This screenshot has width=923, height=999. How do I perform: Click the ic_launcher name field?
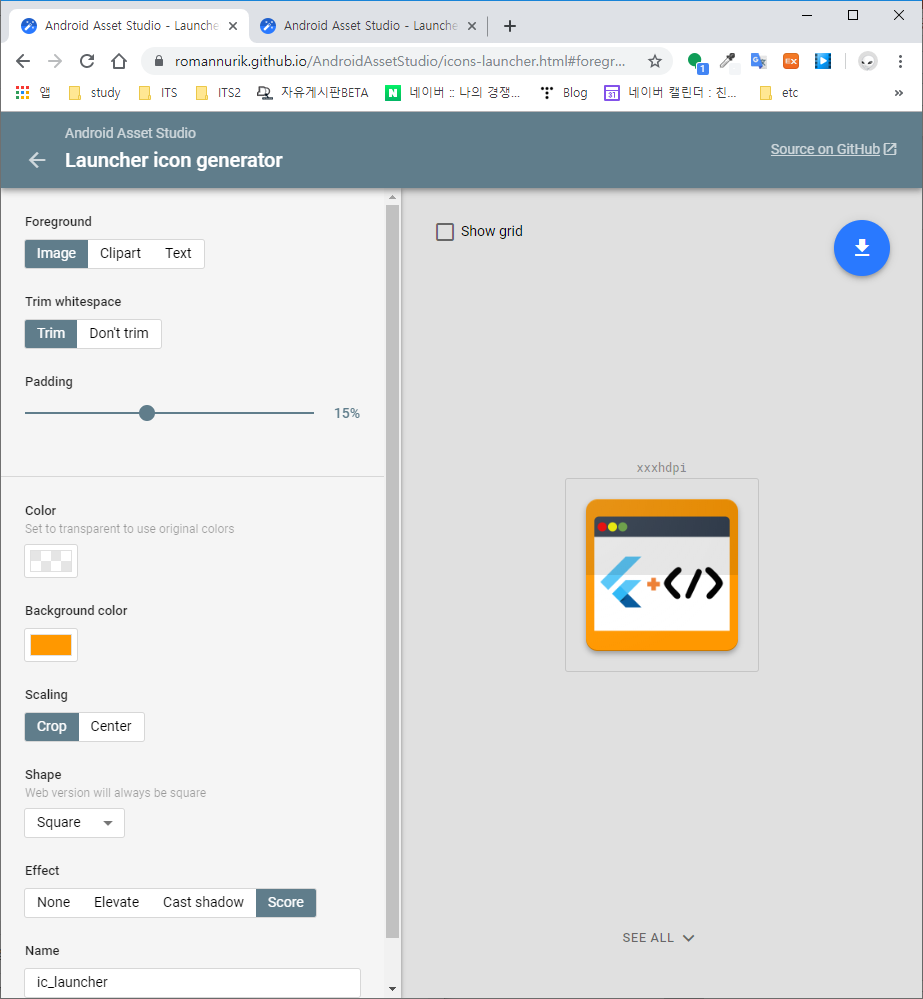pos(192,982)
